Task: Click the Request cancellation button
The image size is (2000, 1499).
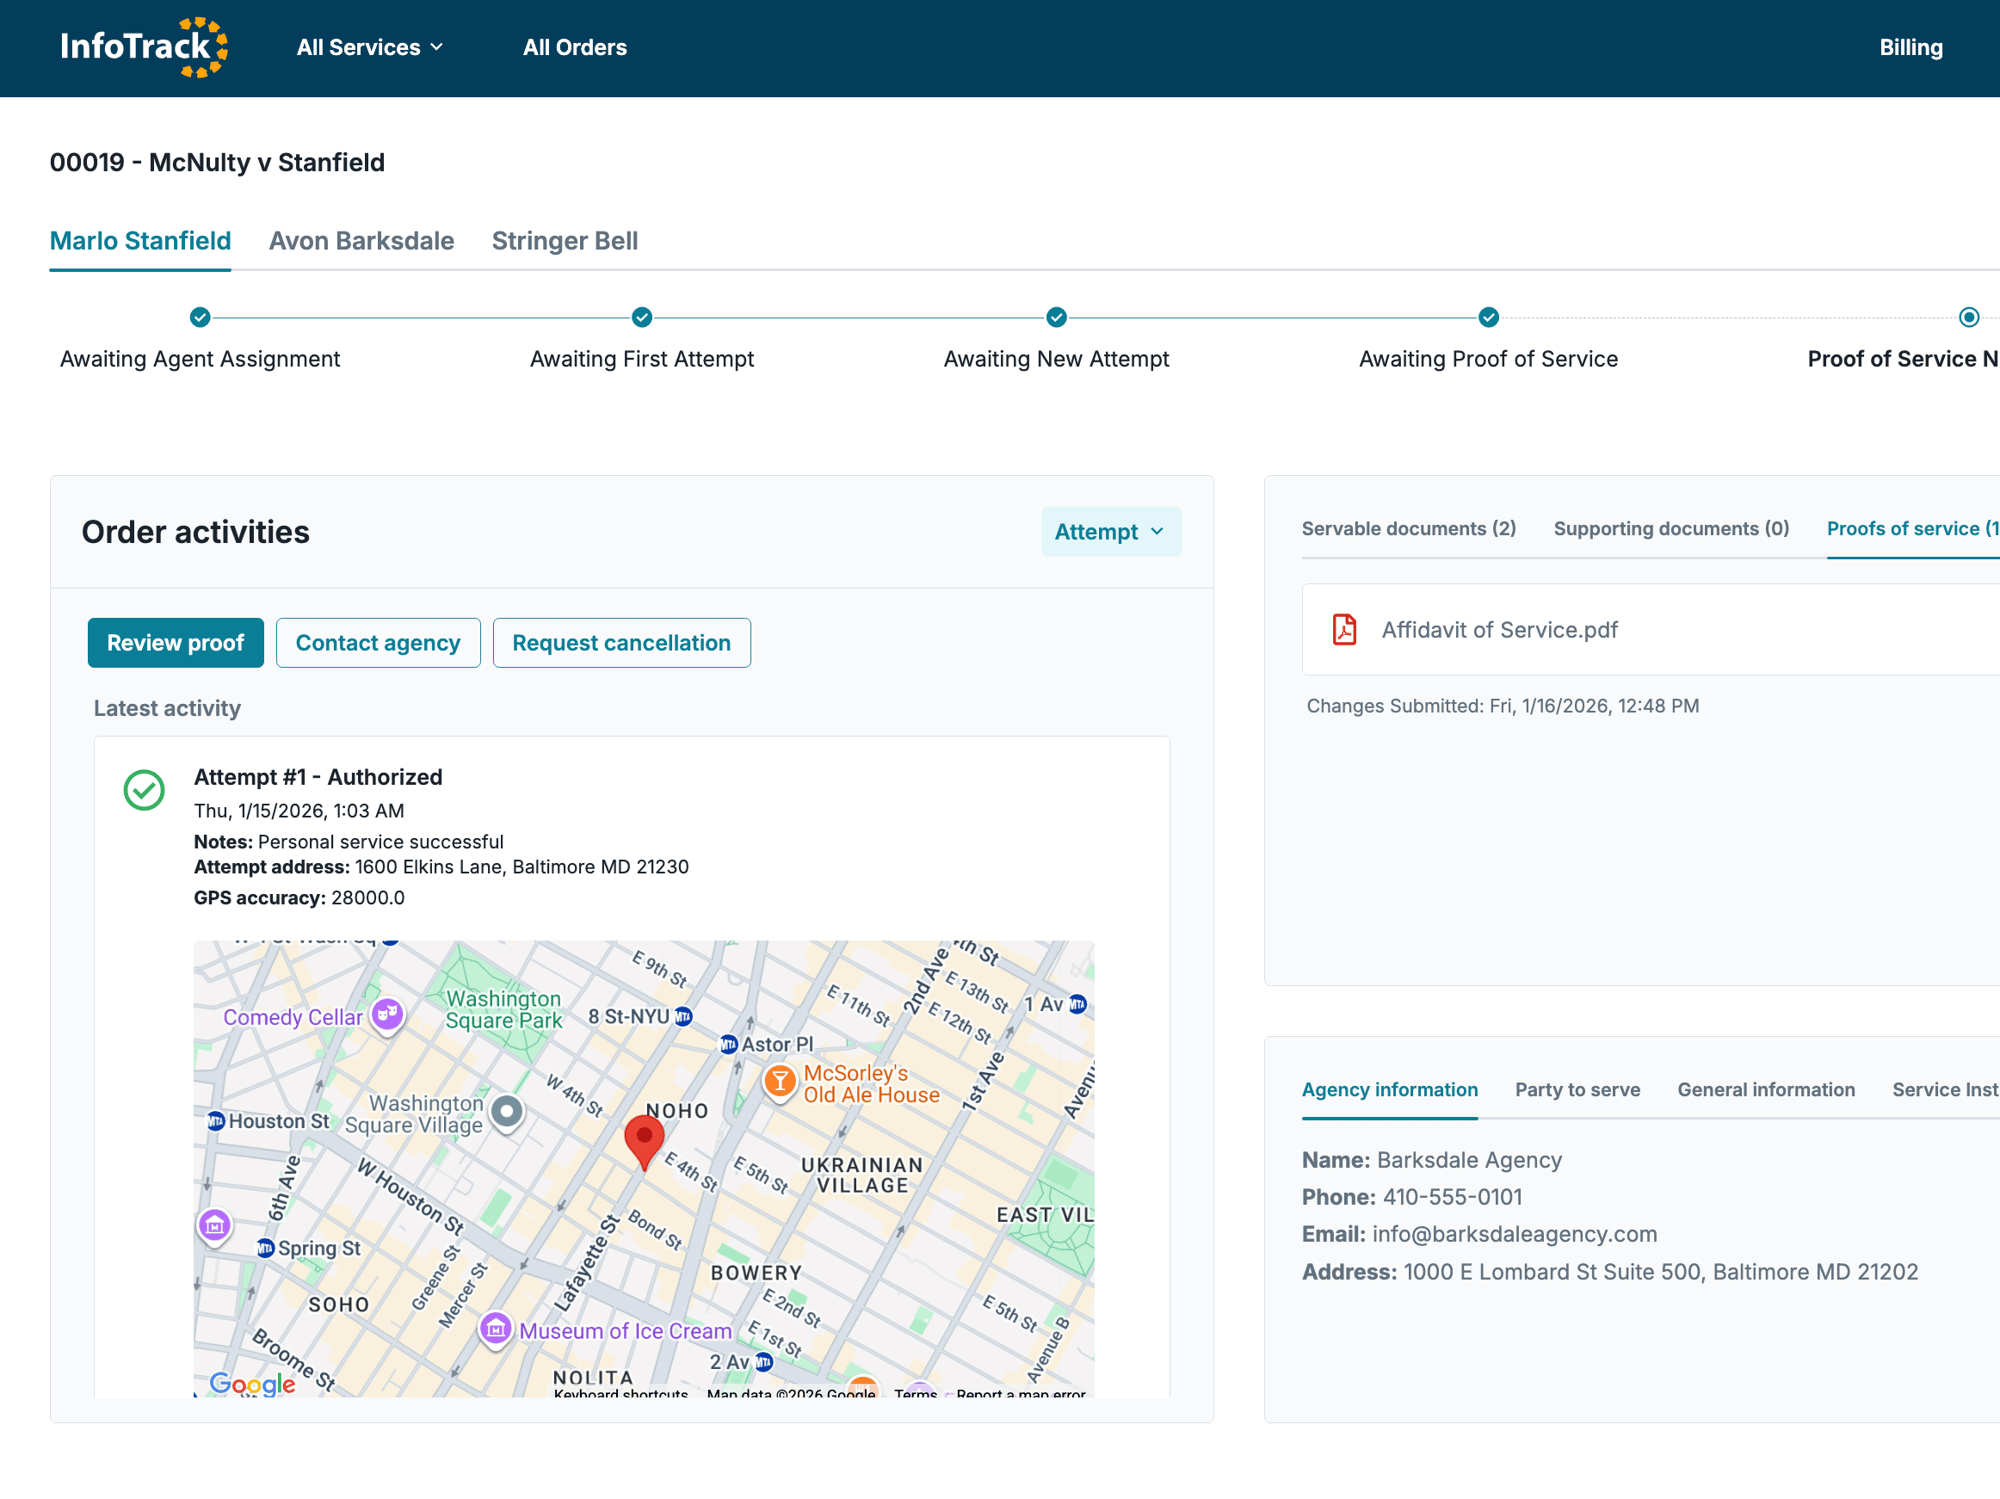Action: pyautogui.click(x=621, y=643)
